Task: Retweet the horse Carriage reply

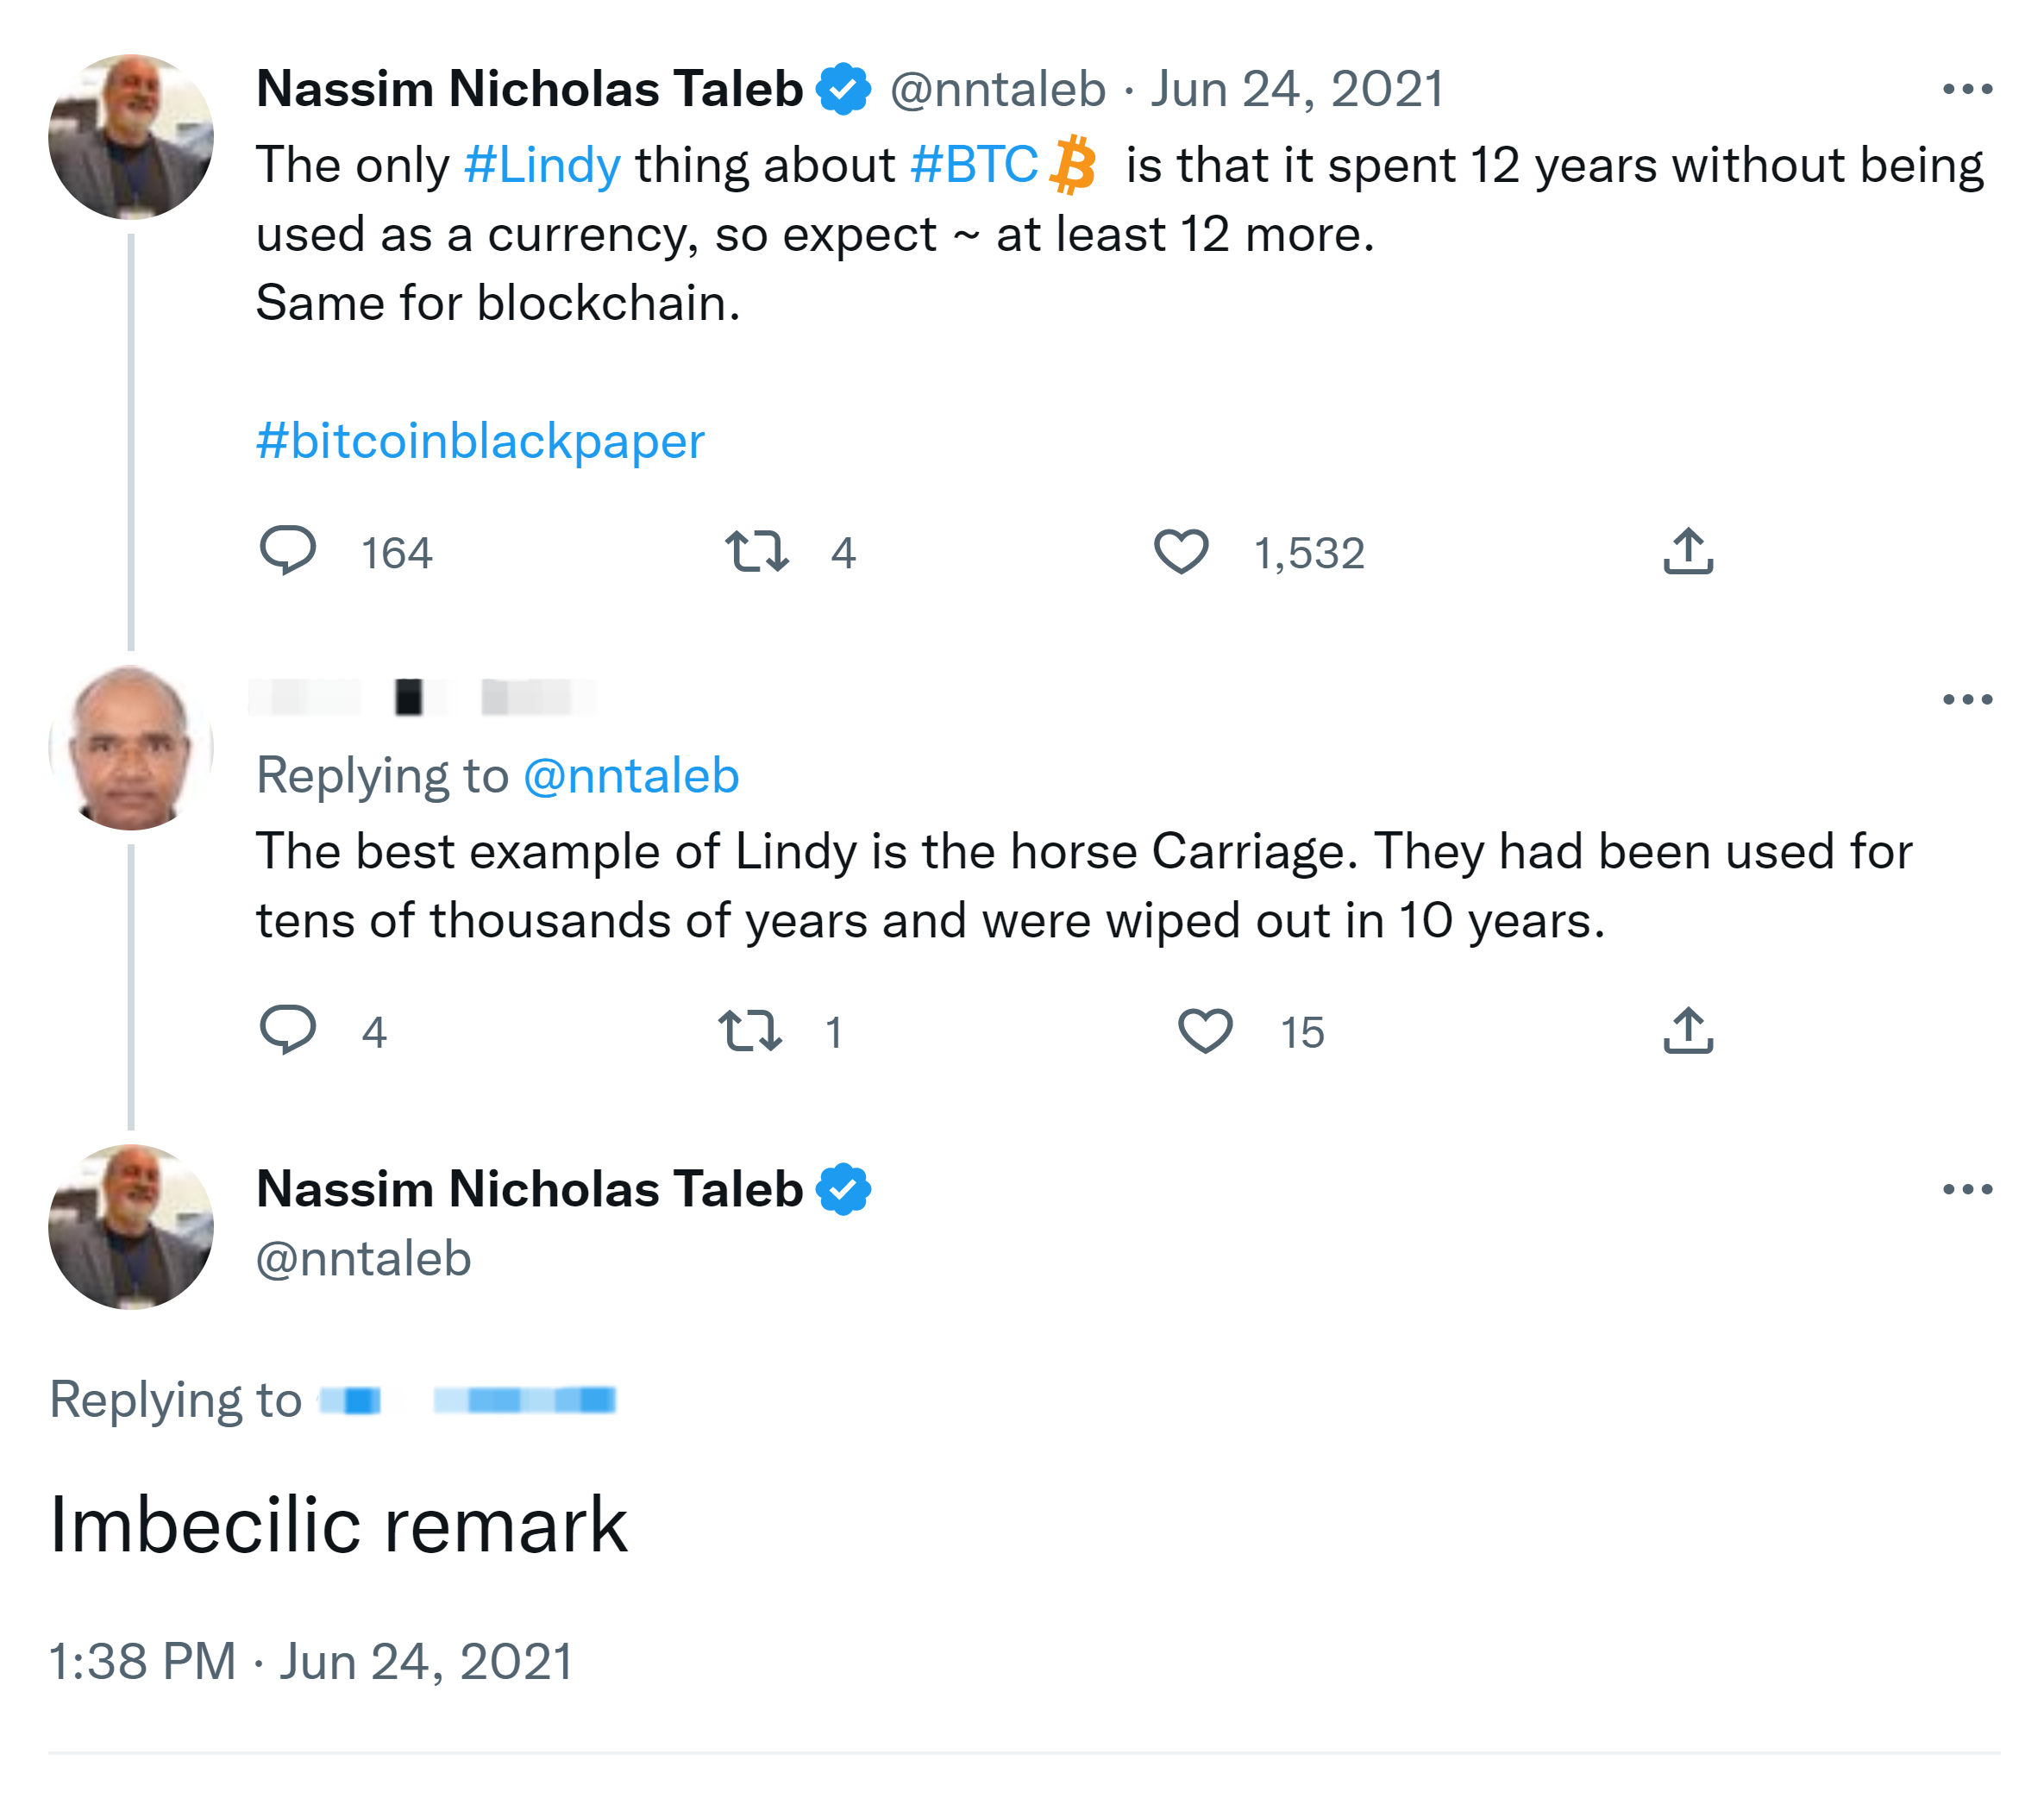Action: (750, 1030)
